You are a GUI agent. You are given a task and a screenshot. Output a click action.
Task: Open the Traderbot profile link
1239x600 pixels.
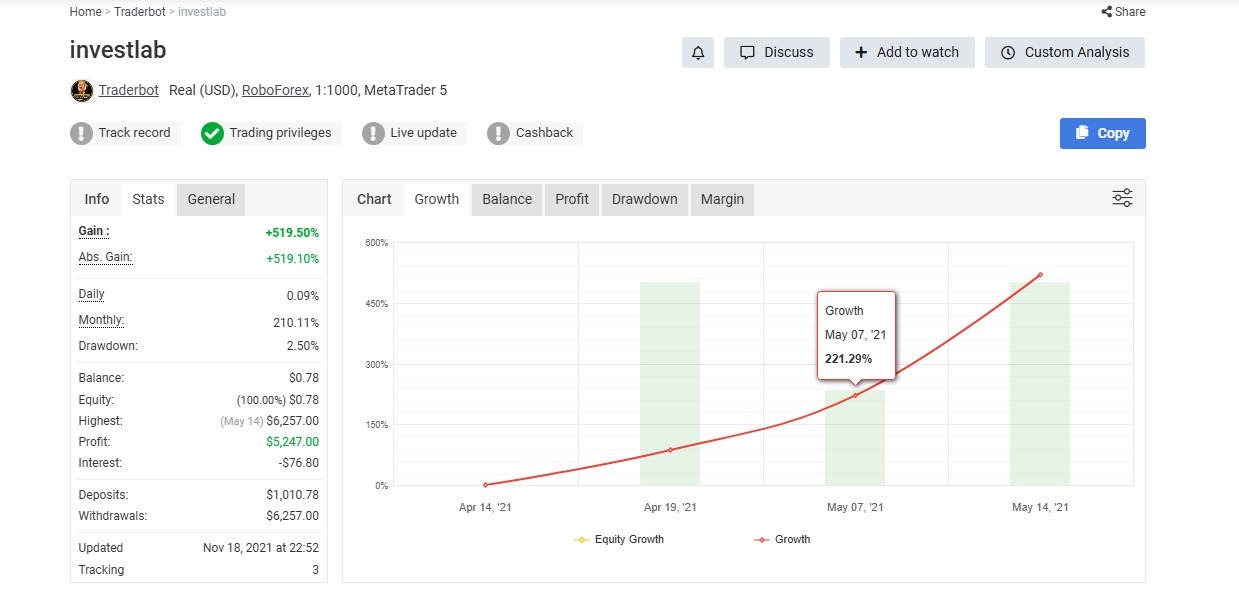[128, 90]
